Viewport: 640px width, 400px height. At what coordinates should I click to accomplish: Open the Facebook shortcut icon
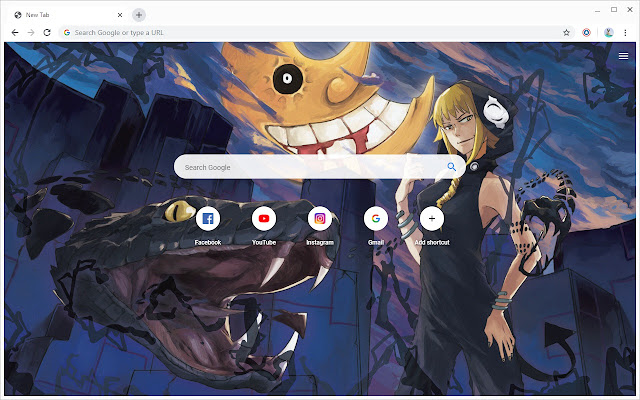pyautogui.click(x=208, y=218)
